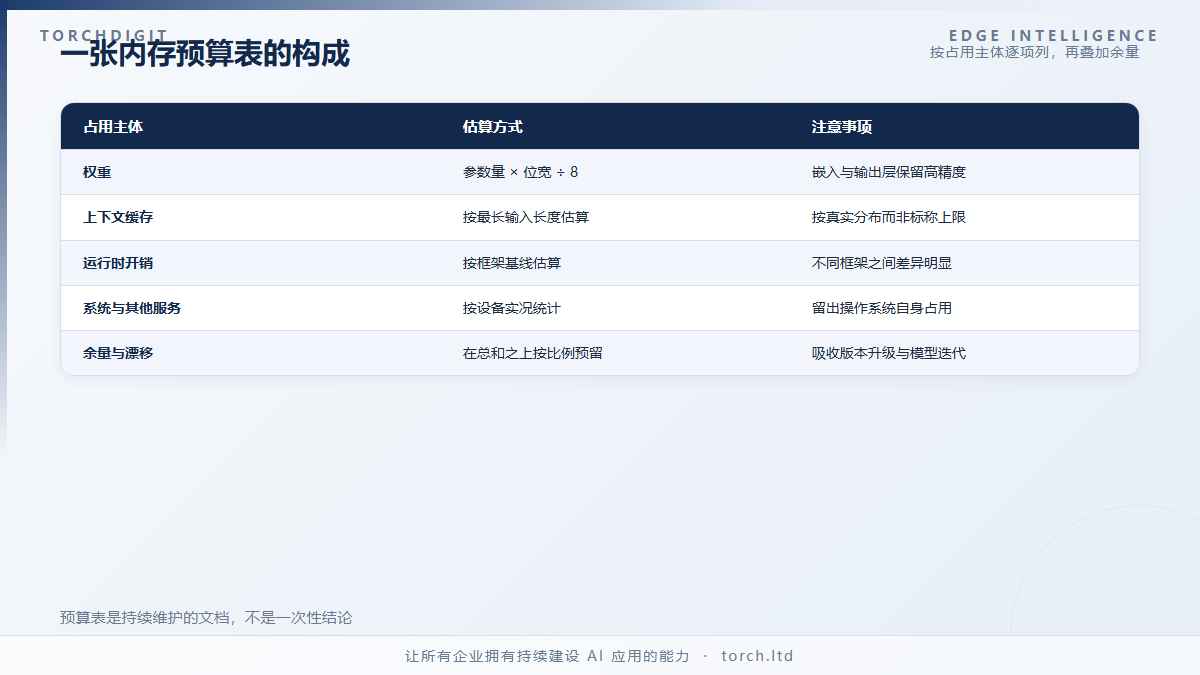The height and width of the screenshot is (675, 1200).
Task: Select the cell 吸收版本升级与模型迭代
Action: click(x=889, y=353)
